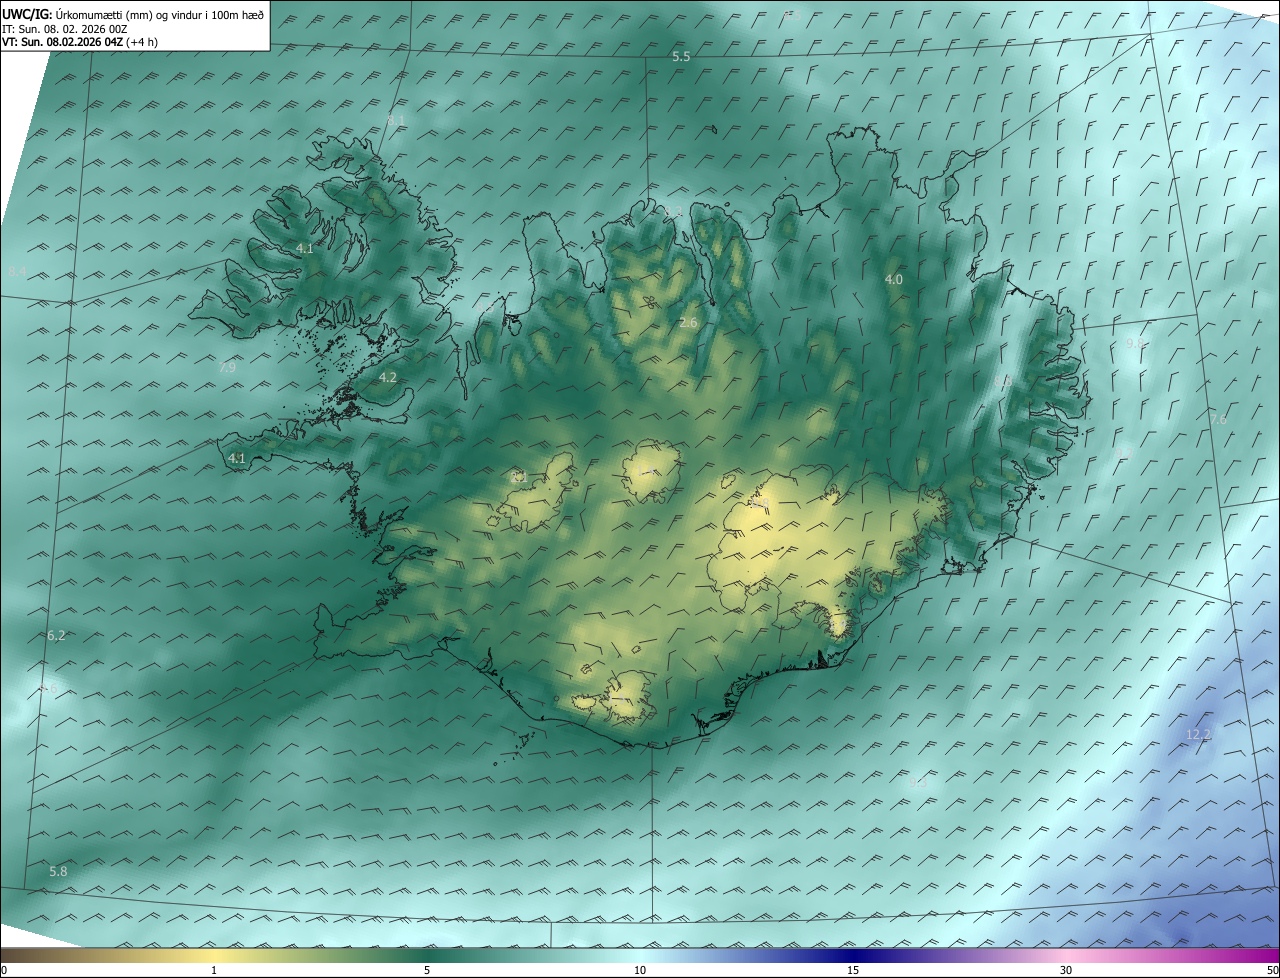Click the 10 tick on the colour scale
This screenshot has width=1280, height=978.
(640, 971)
